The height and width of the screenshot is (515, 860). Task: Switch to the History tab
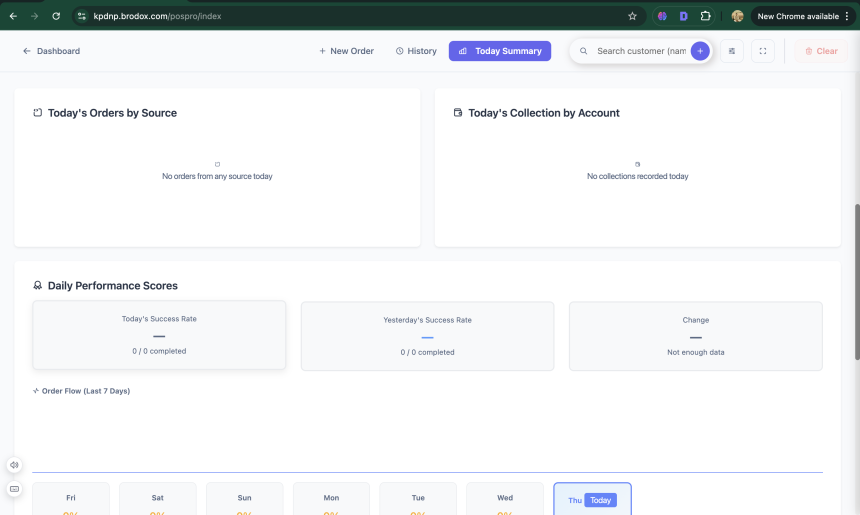416,51
